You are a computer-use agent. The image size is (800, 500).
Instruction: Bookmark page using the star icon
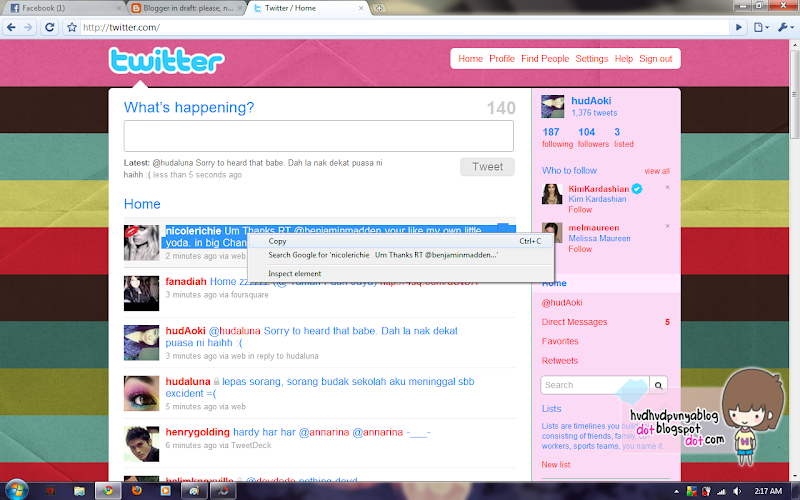72,27
